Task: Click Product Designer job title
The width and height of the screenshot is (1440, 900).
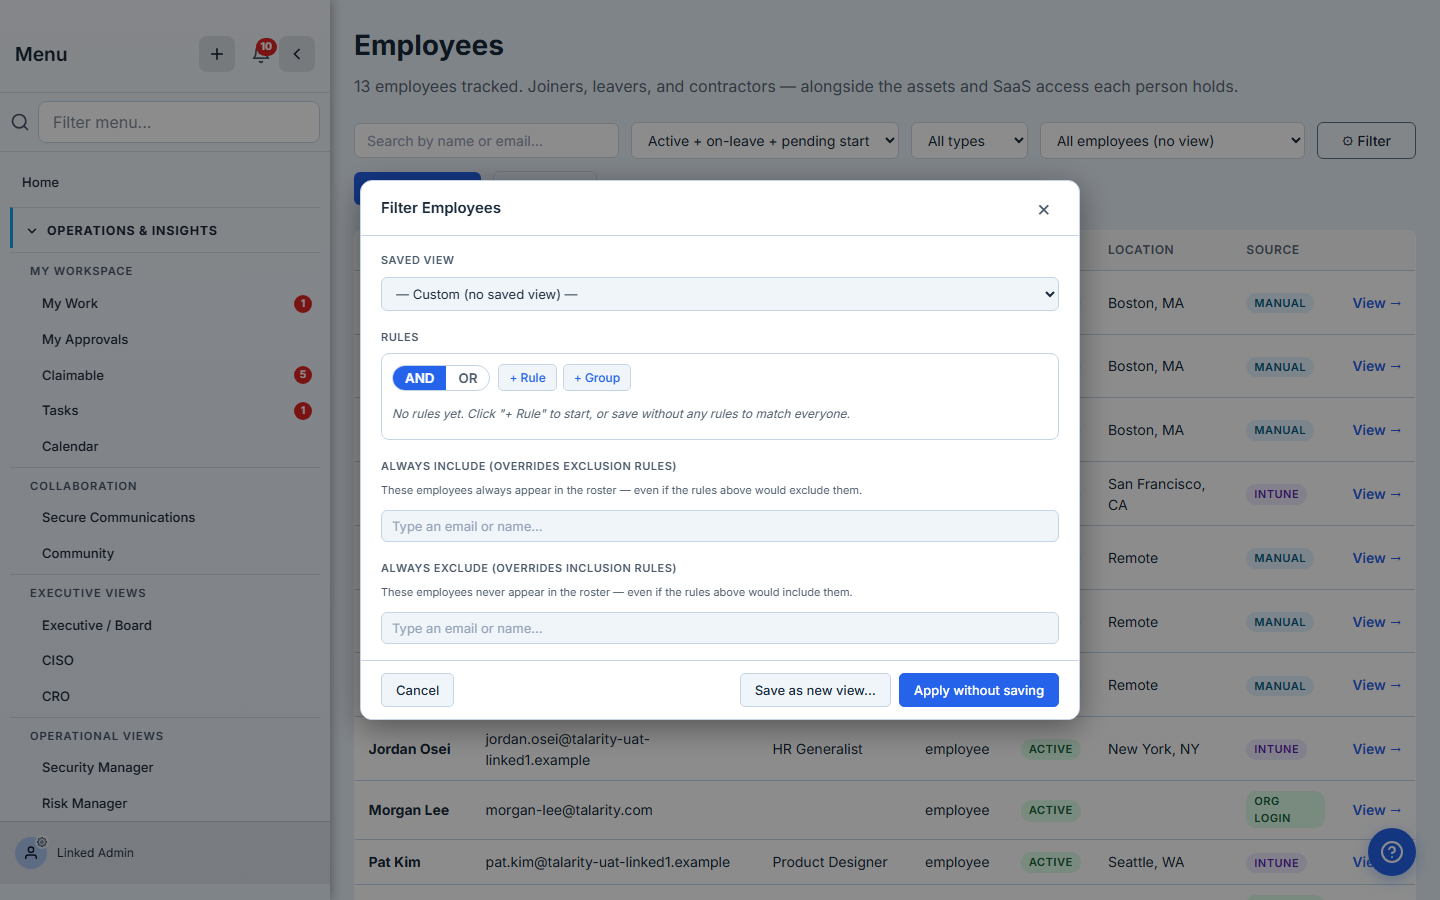Action: pos(830,862)
